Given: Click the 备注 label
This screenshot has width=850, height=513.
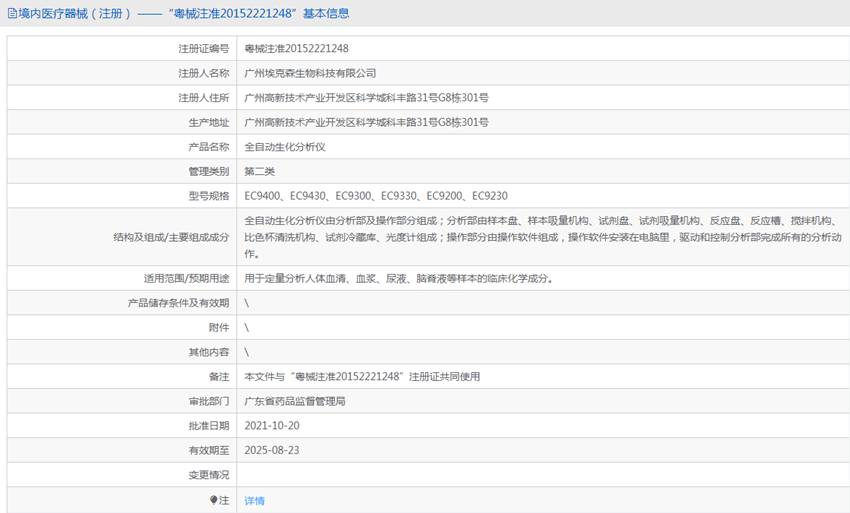Looking at the screenshot, I should click(219, 376).
